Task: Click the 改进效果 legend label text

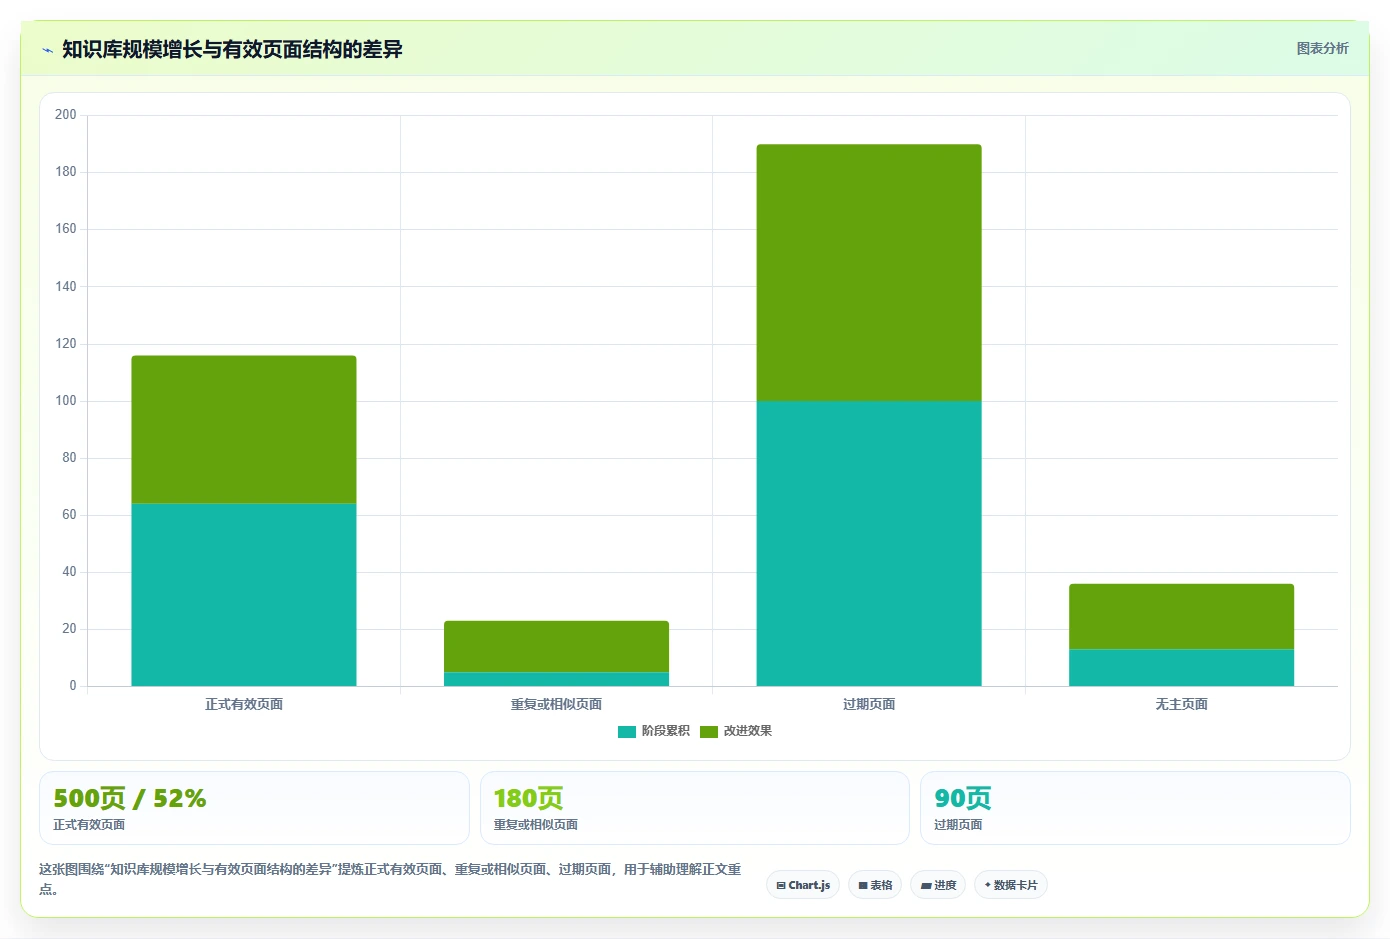Action: (748, 731)
